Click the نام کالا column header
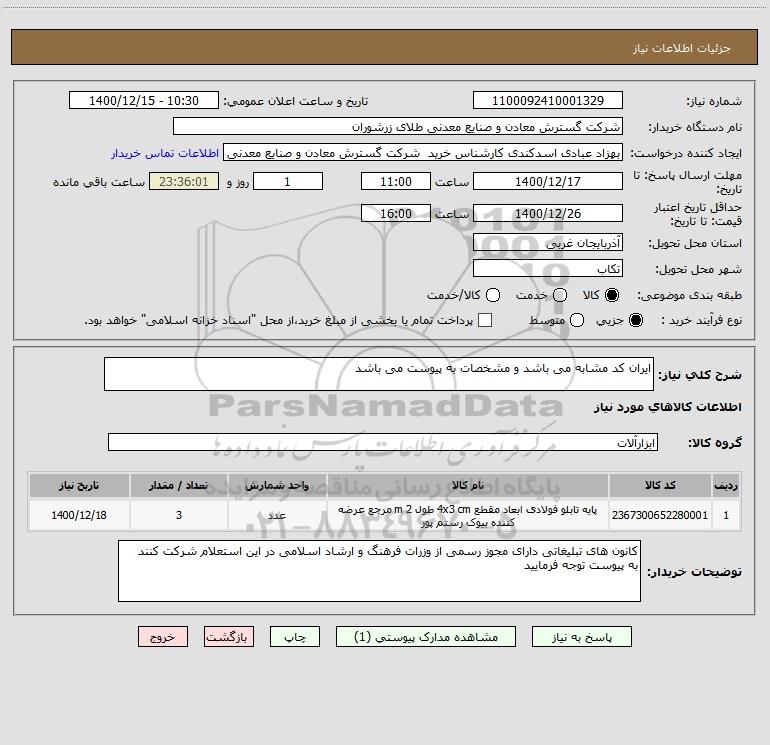 coord(468,485)
